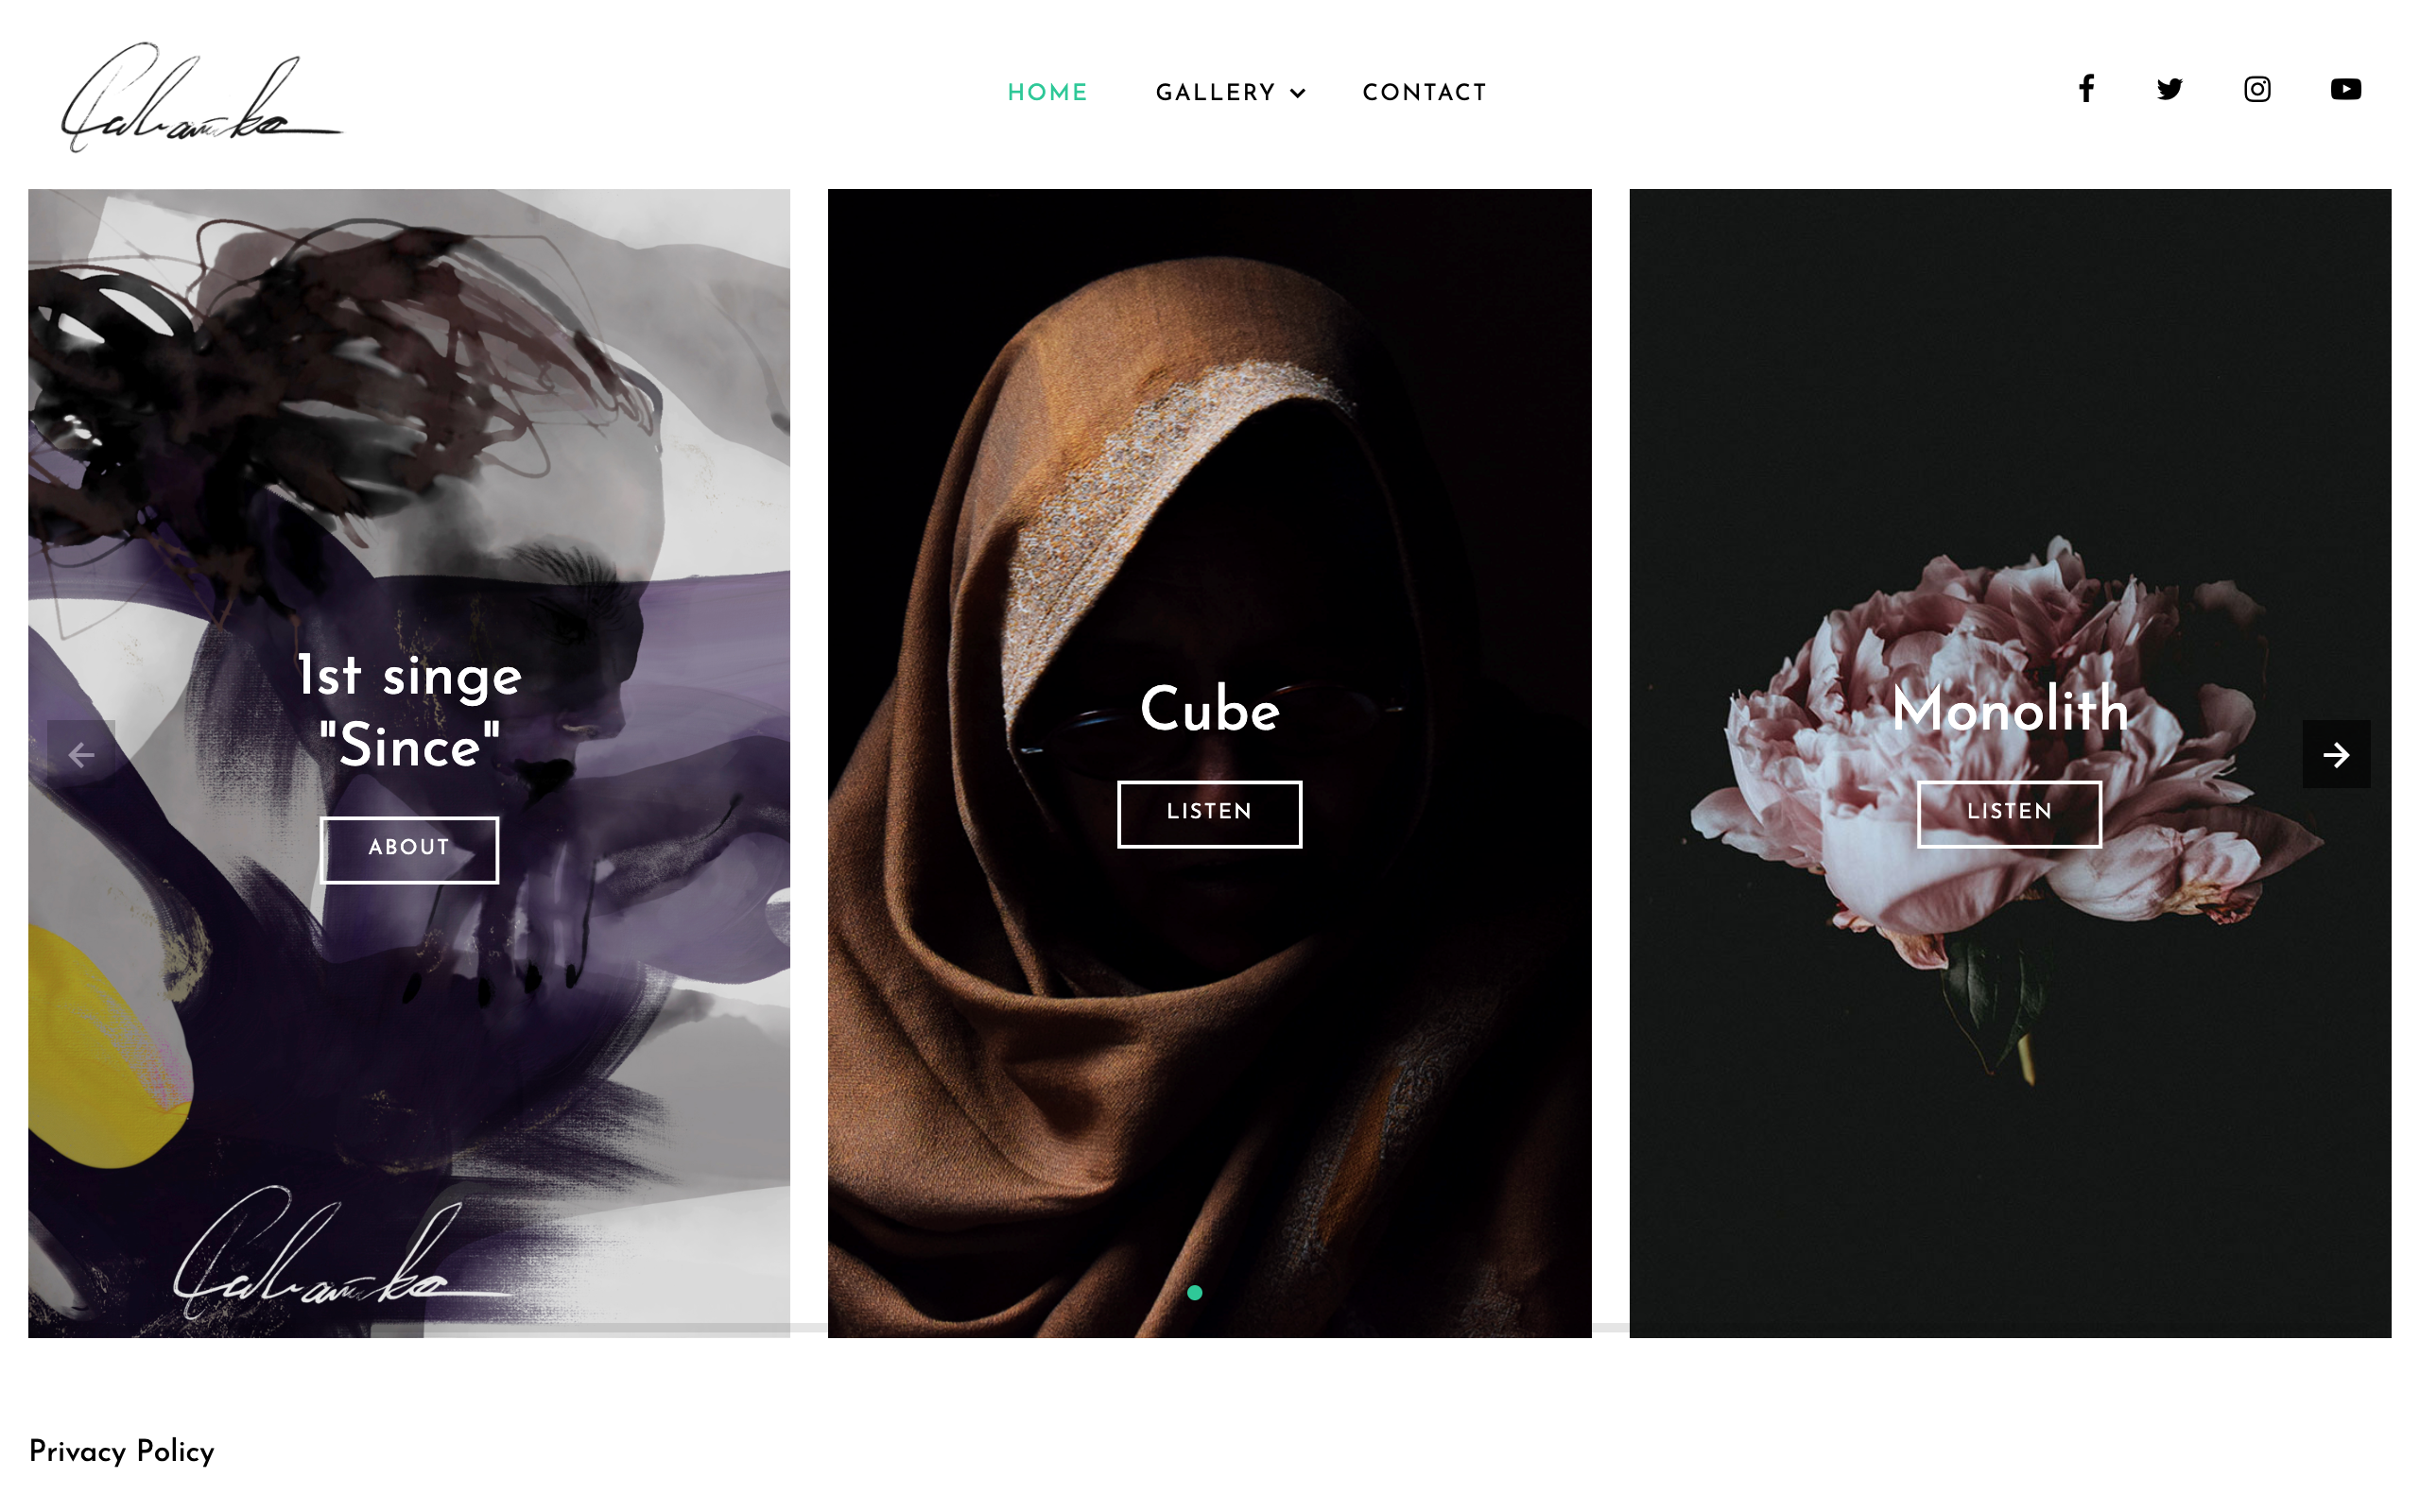2420x1512 pixels.
Task: Click the previous slide left arrow
Action: [81, 754]
